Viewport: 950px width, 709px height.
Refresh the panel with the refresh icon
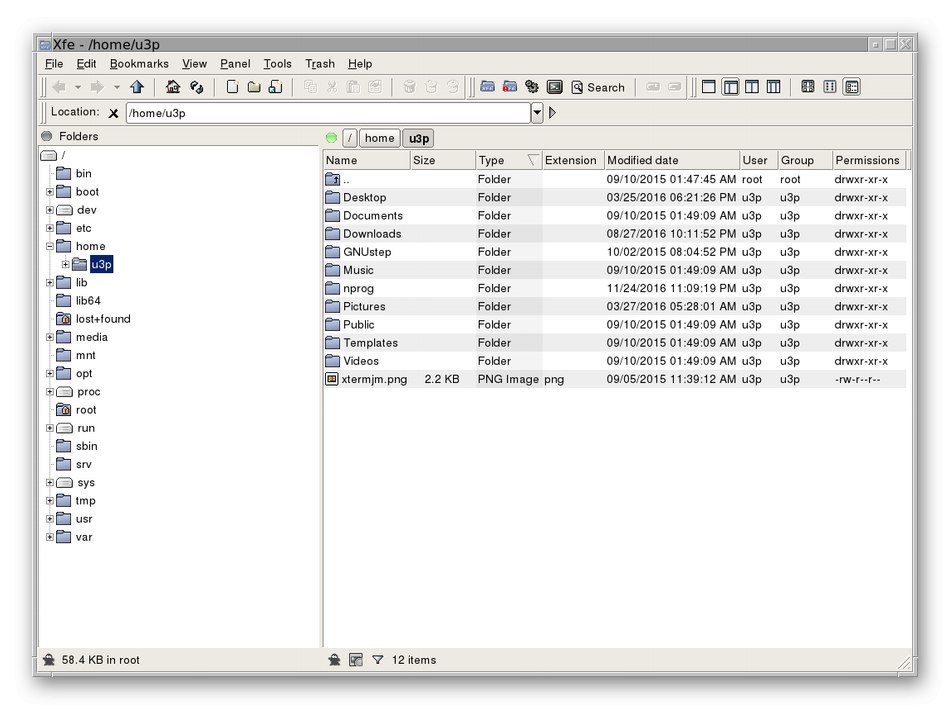coord(197,88)
